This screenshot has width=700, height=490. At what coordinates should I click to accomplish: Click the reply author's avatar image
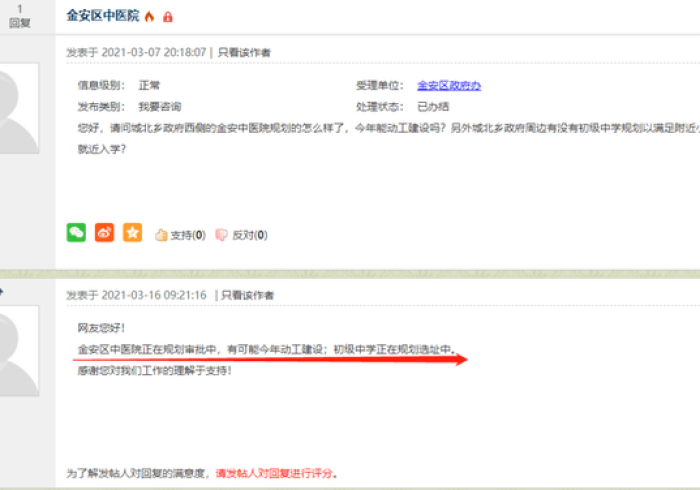point(19,351)
